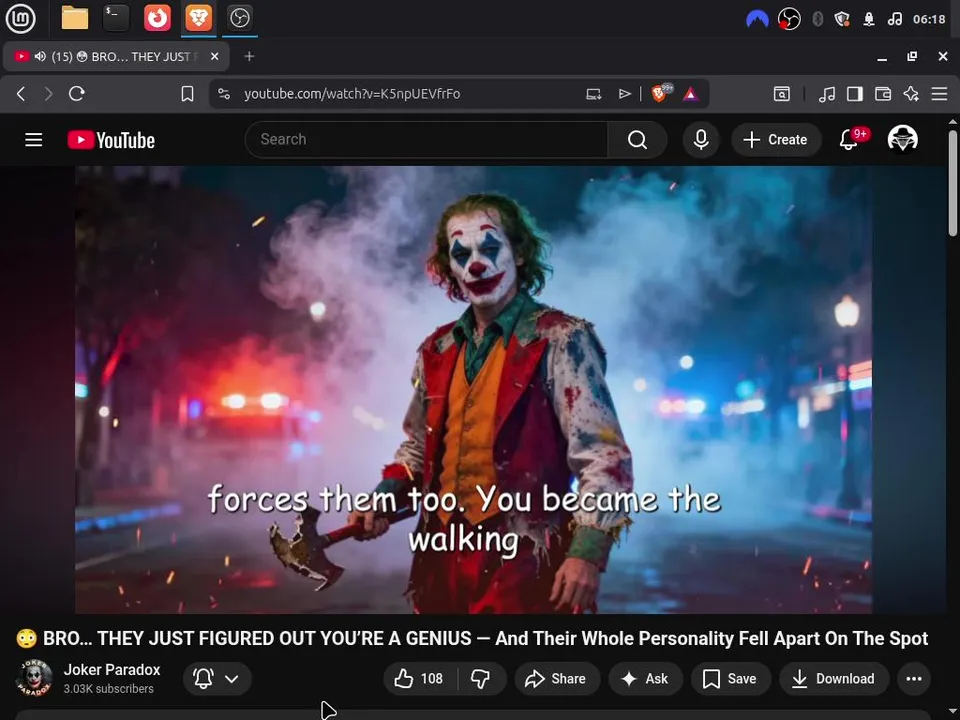The image size is (960, 720).
Task: Open the Brave Wallet icon
Action: point(883,94)
